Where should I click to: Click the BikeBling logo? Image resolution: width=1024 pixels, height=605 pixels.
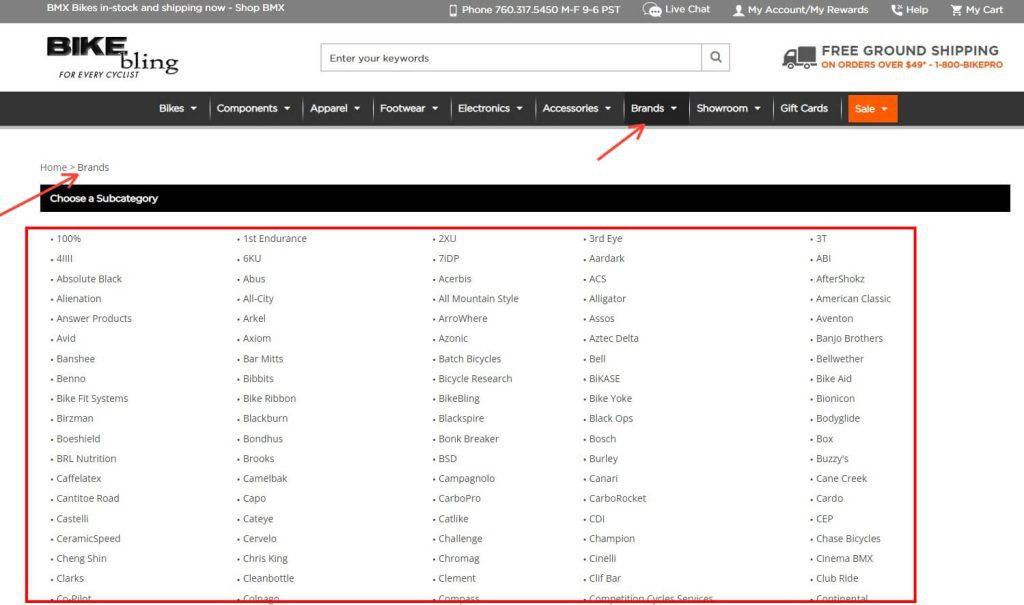click(x=111, y=57)
